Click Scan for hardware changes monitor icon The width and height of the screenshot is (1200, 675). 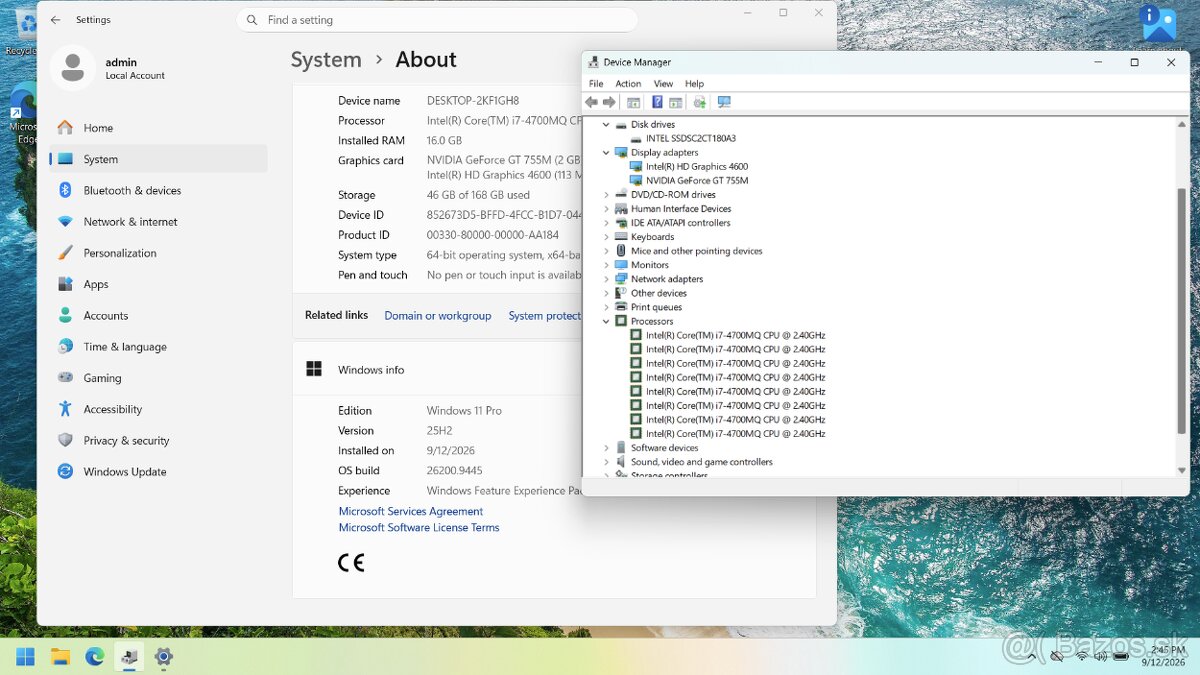[x=724, y=102]
